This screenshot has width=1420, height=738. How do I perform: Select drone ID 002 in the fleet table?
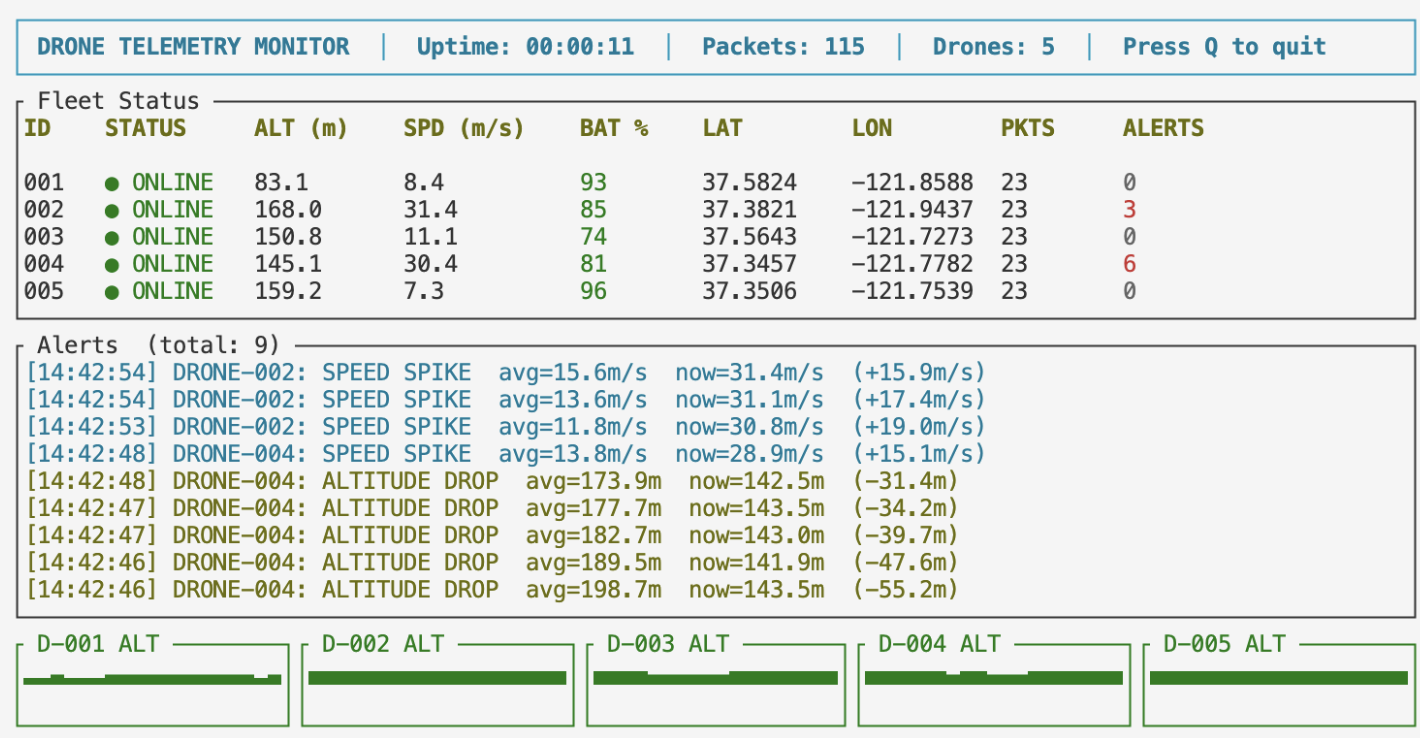pyautogui.click(x=44, y=210)
